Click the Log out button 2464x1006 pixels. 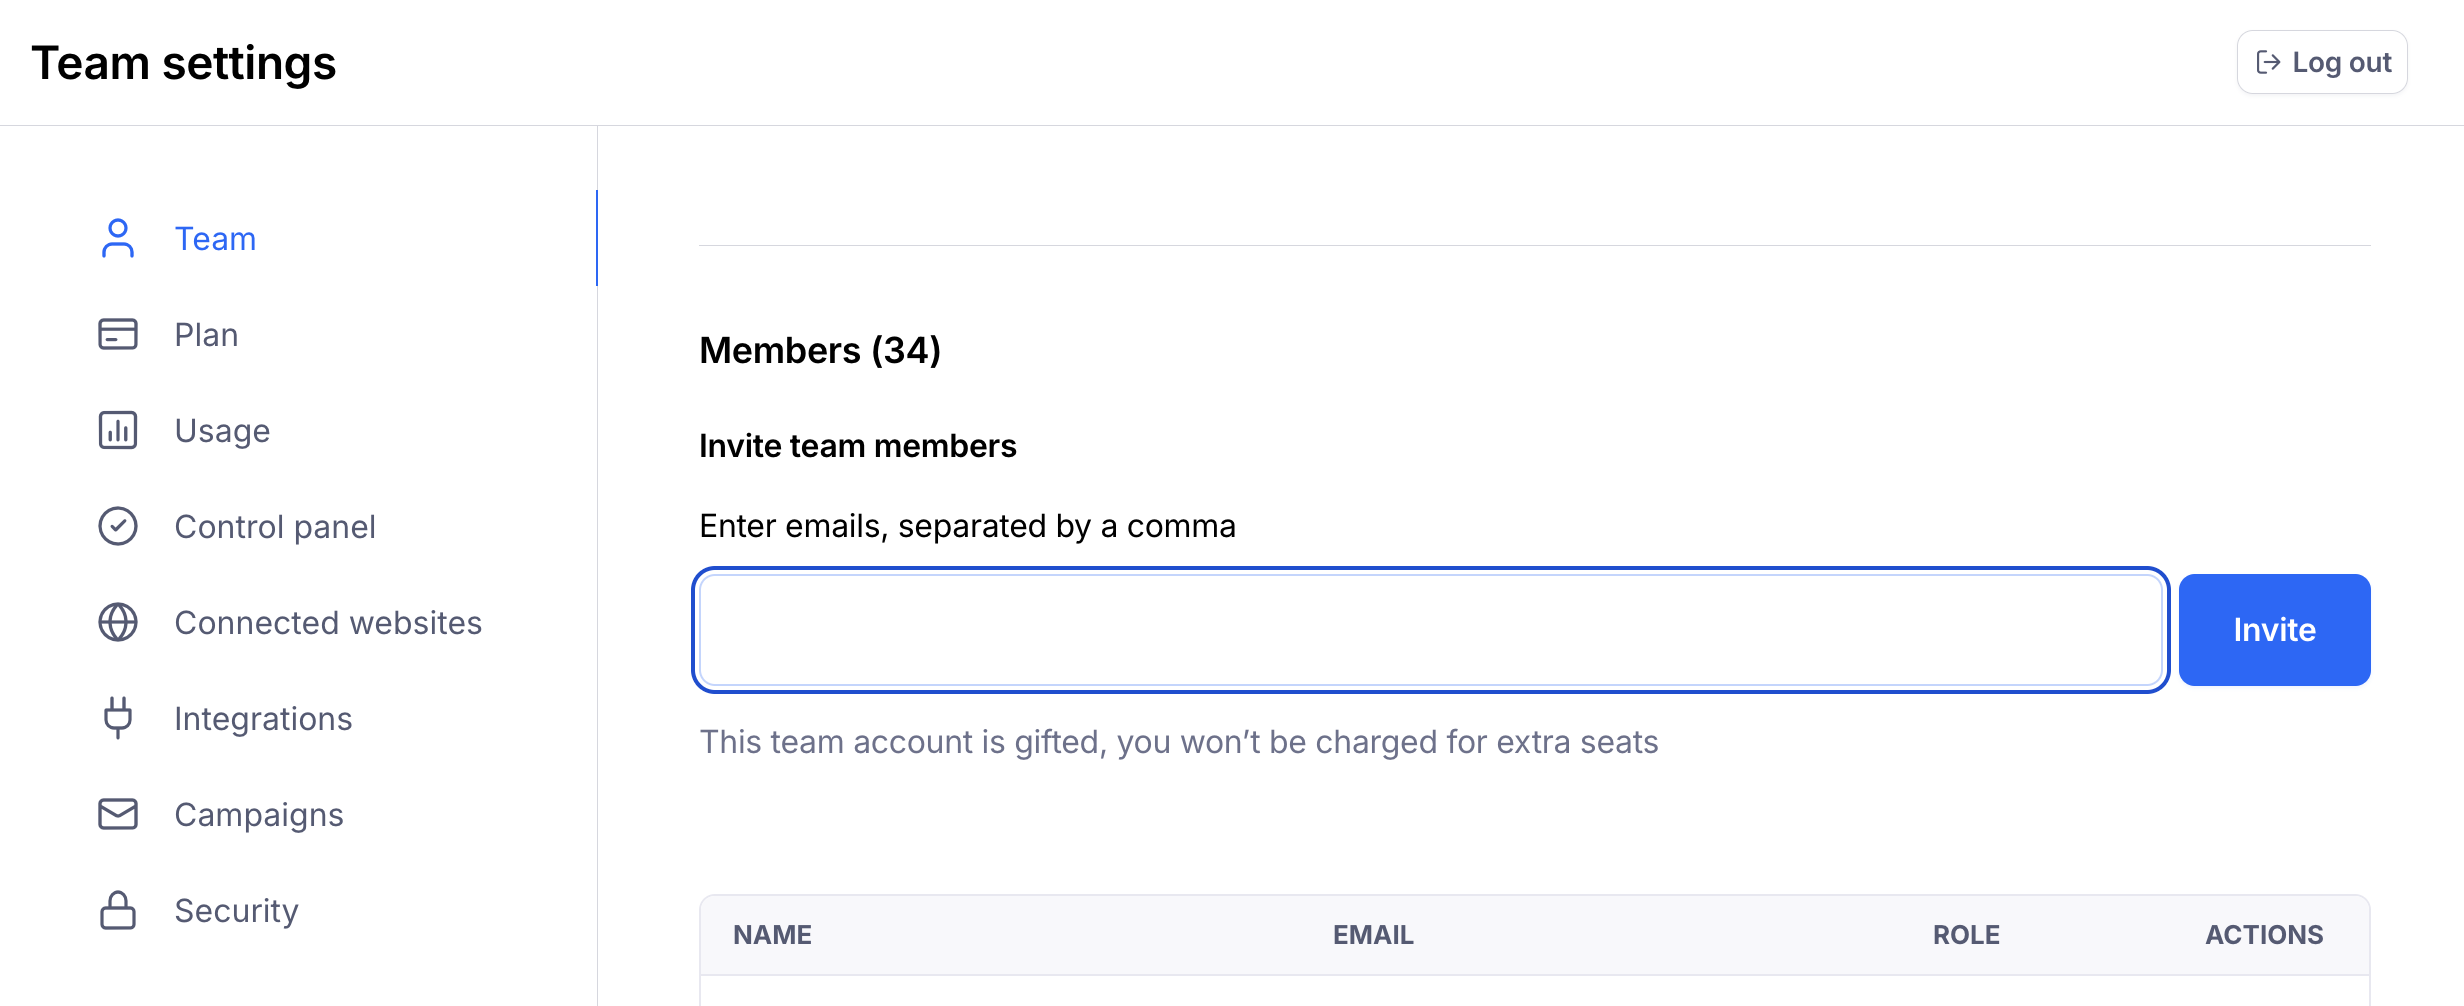tap(2322, 62)
